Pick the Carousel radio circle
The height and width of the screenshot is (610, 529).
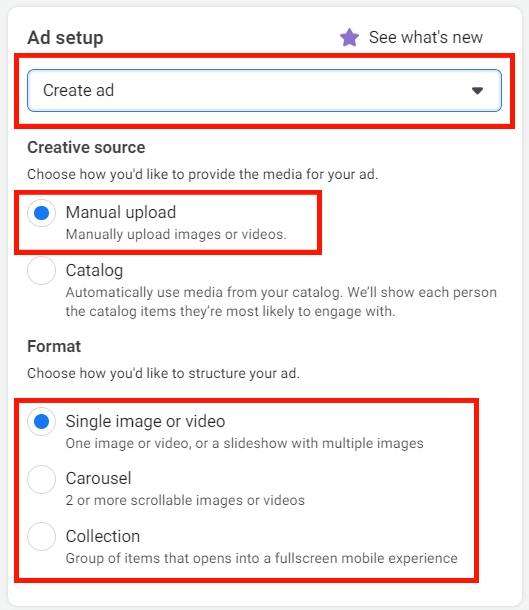41,479
